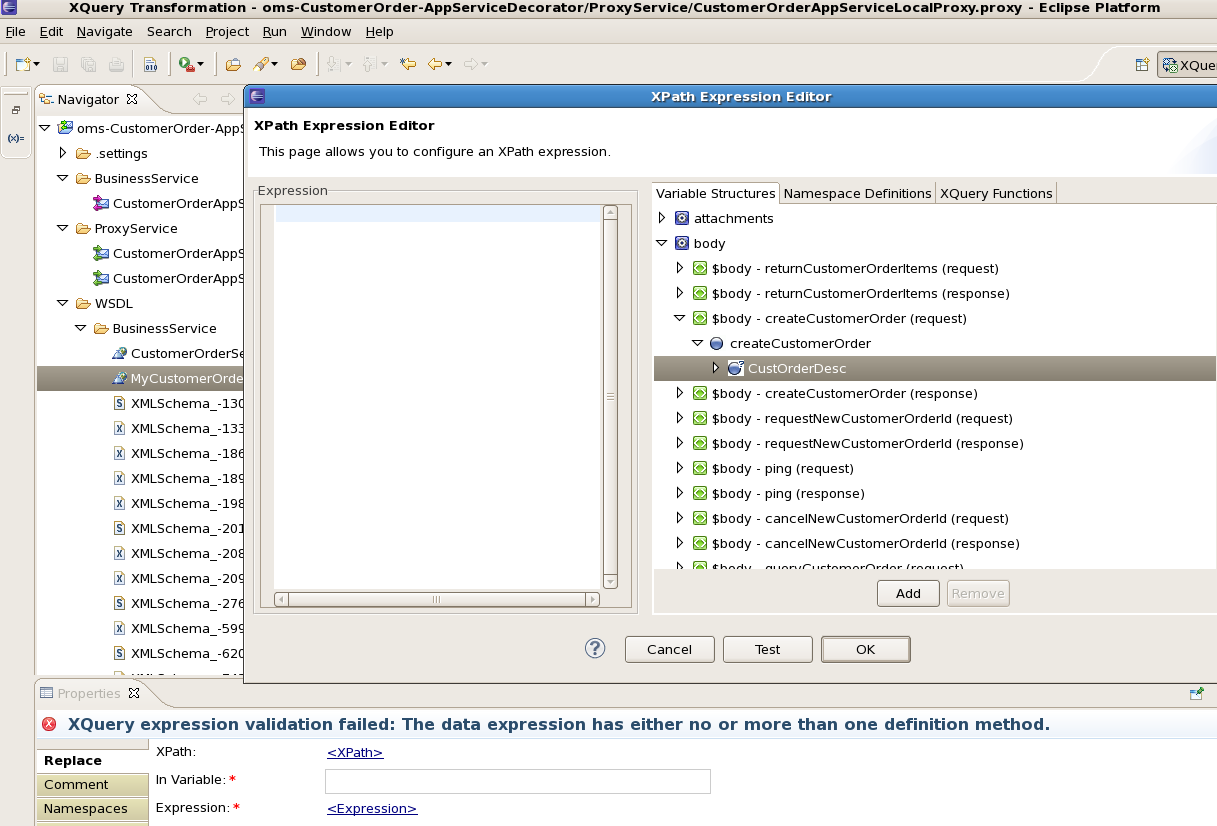This screenshot has width=1217, height=826.
Task: Open the Back history dropdown arrow
Action: (449, 64)
